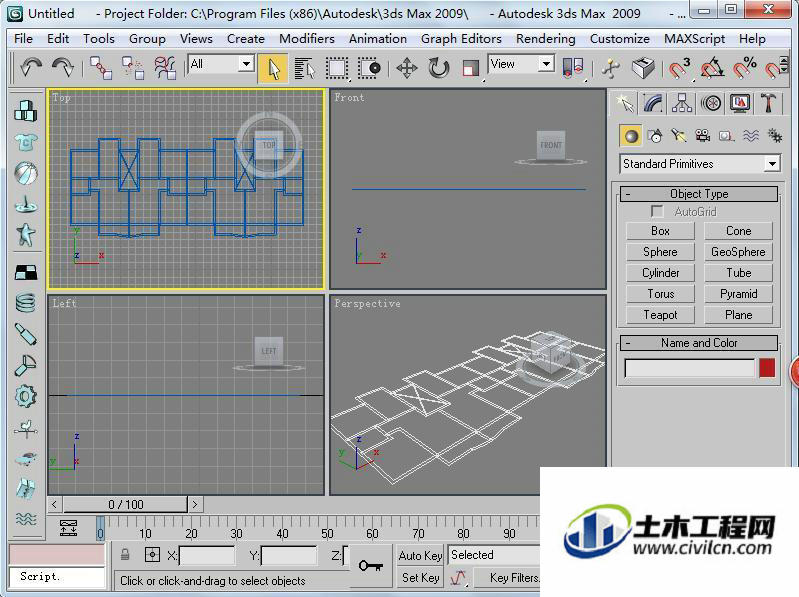Open Select by Name list icon
Image resolution: width=799 pixels, height=597 pixels.
[x=305, y=68]
